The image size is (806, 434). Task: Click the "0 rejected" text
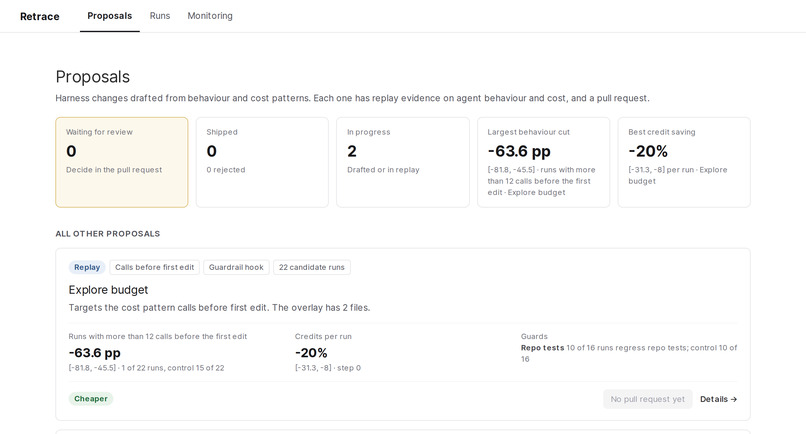point(226,170)
